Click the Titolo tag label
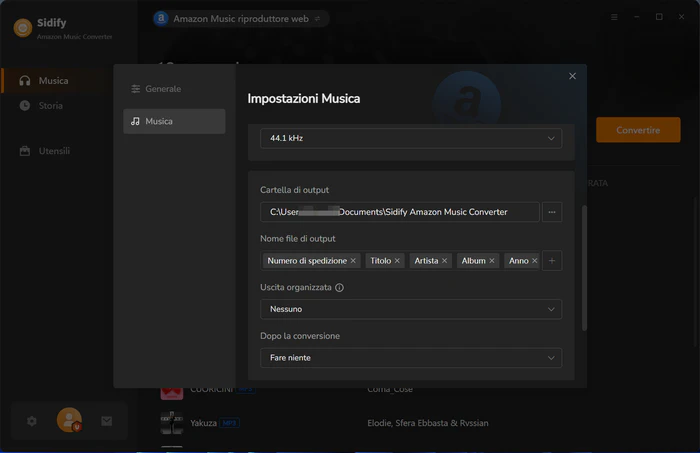This screenshot has width=700, height=453. (380, 261)
